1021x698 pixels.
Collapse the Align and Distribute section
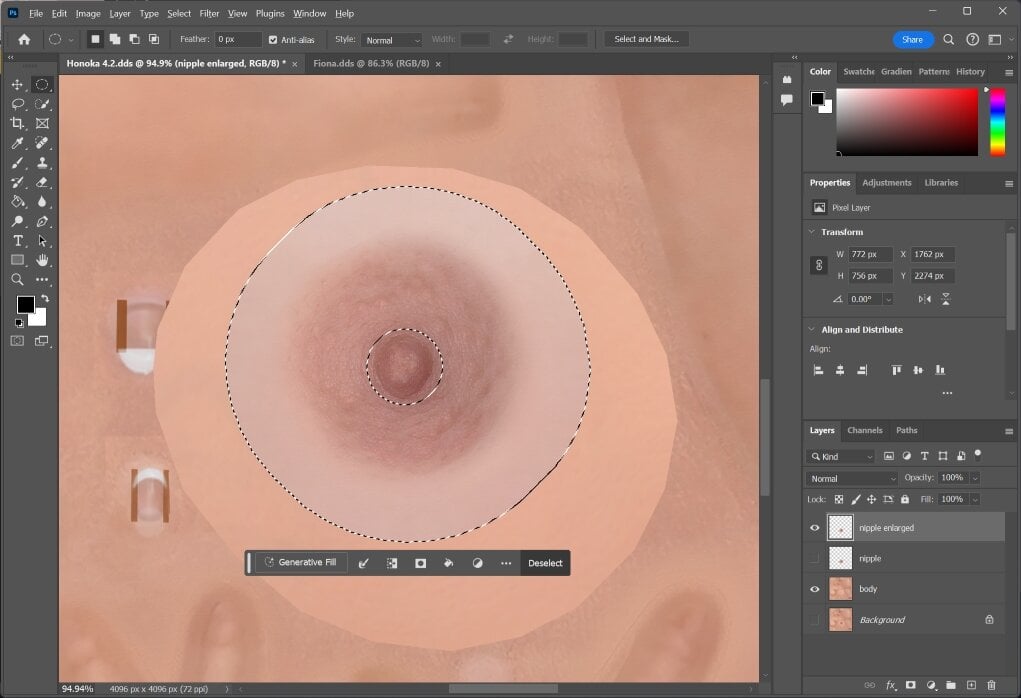pos(811,329)
